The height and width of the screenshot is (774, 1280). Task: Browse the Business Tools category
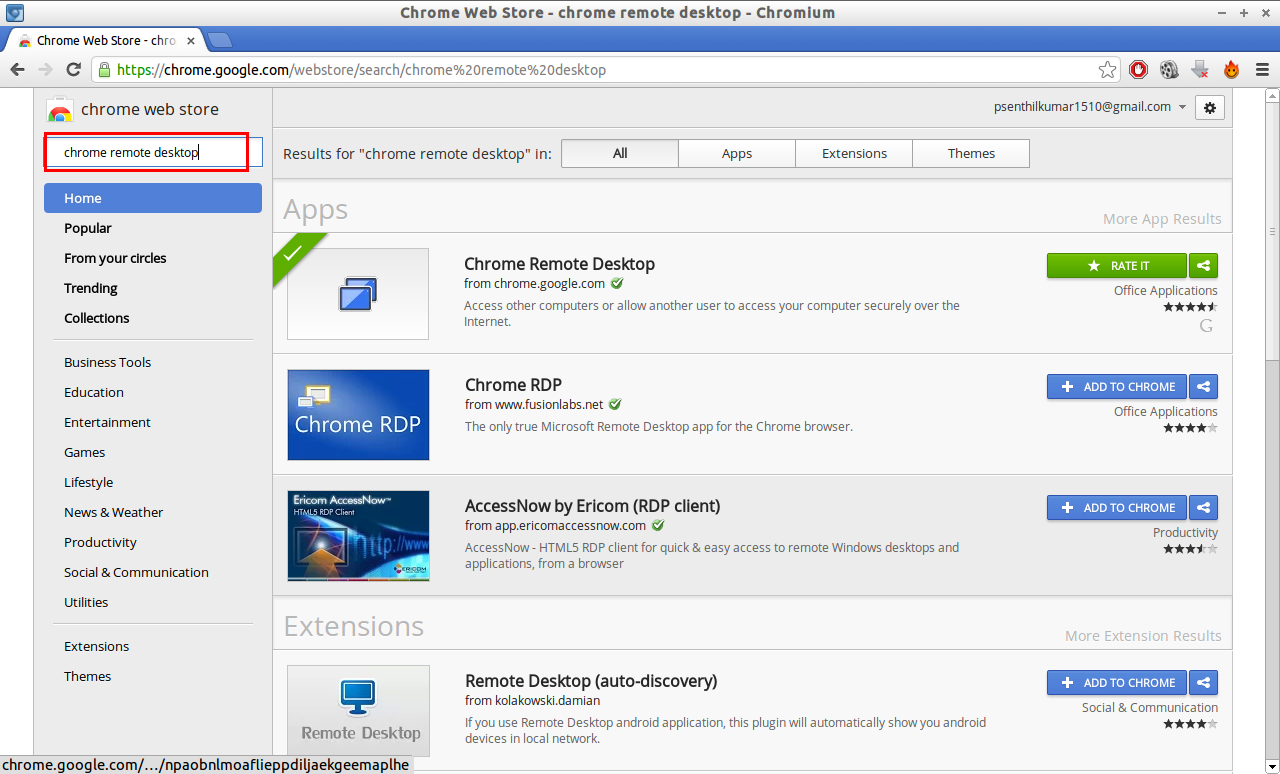pyautogui.click(x=108, y=362)
